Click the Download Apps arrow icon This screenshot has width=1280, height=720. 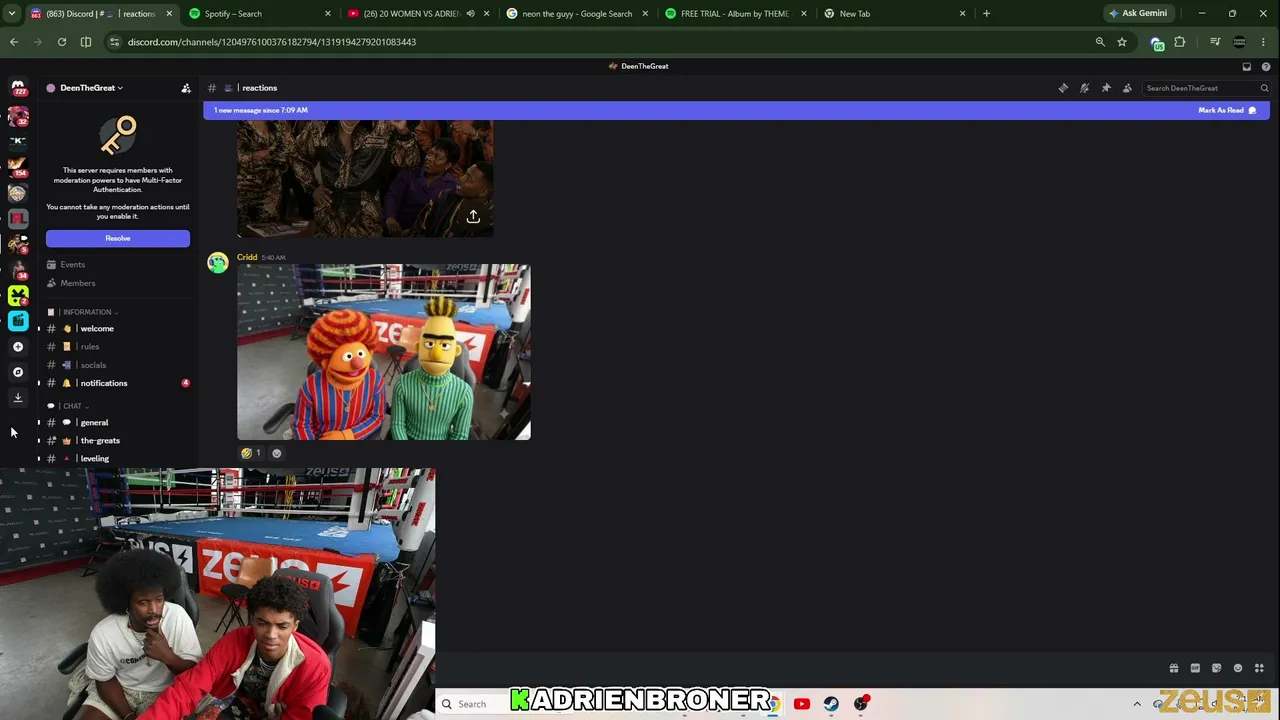tap(18, 397)
